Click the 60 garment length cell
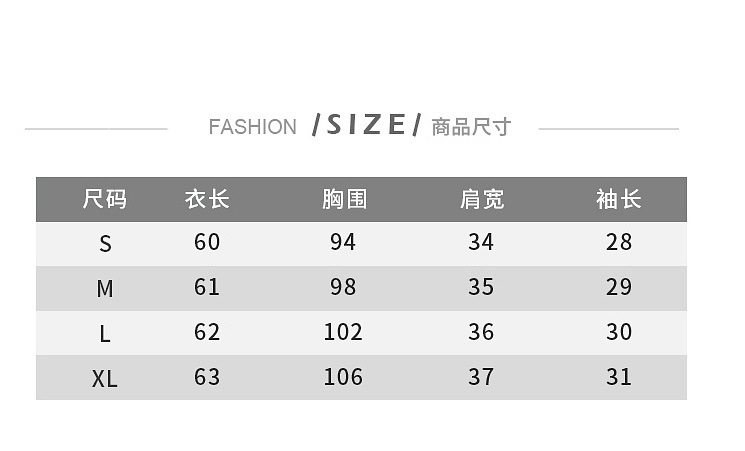745x451 pixels. click(207, 242)
